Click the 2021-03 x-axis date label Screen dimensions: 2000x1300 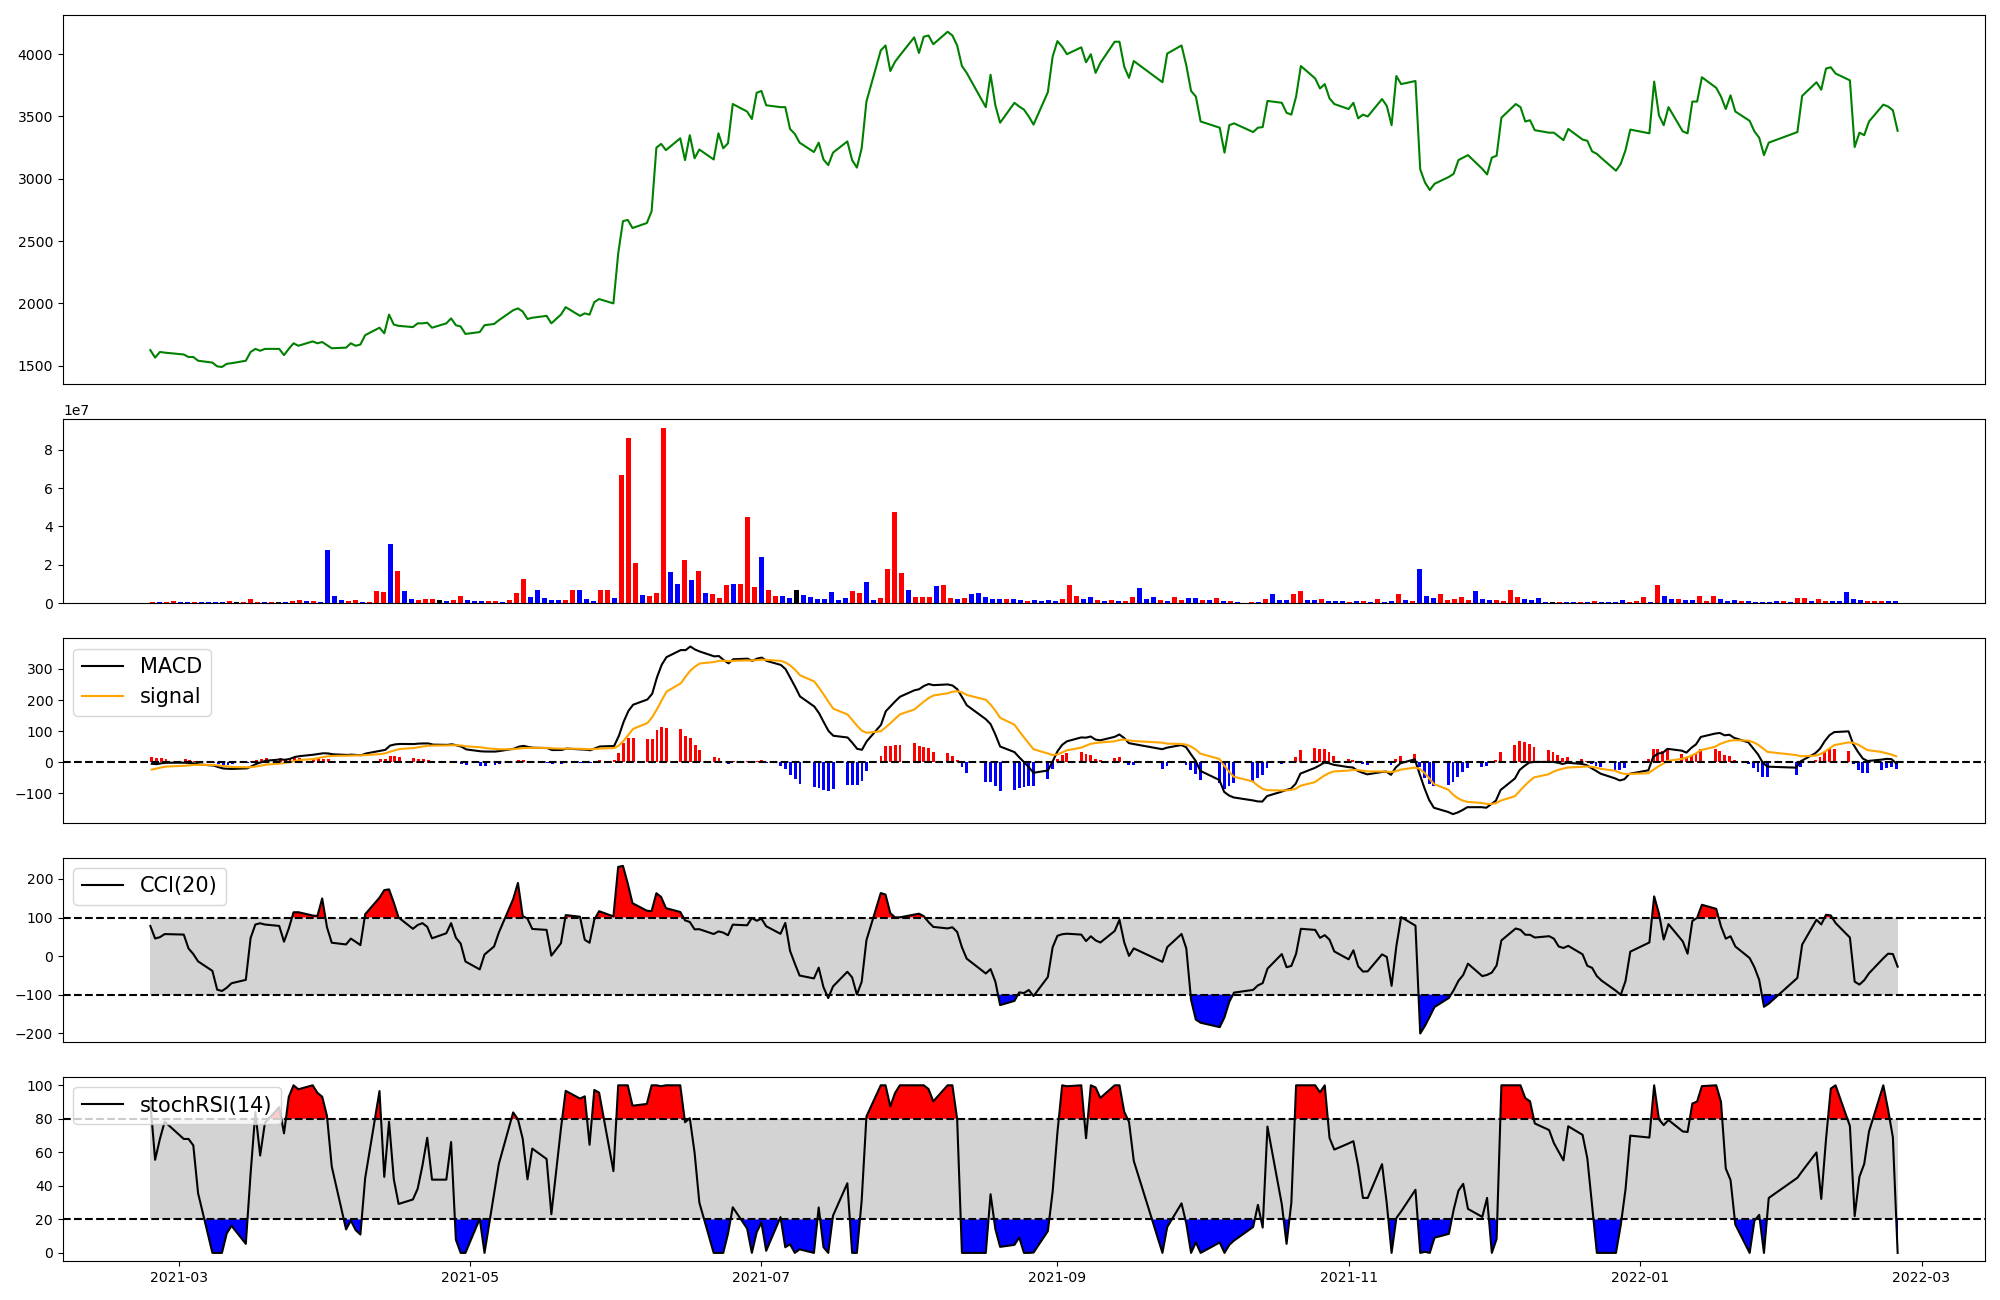178,1277
